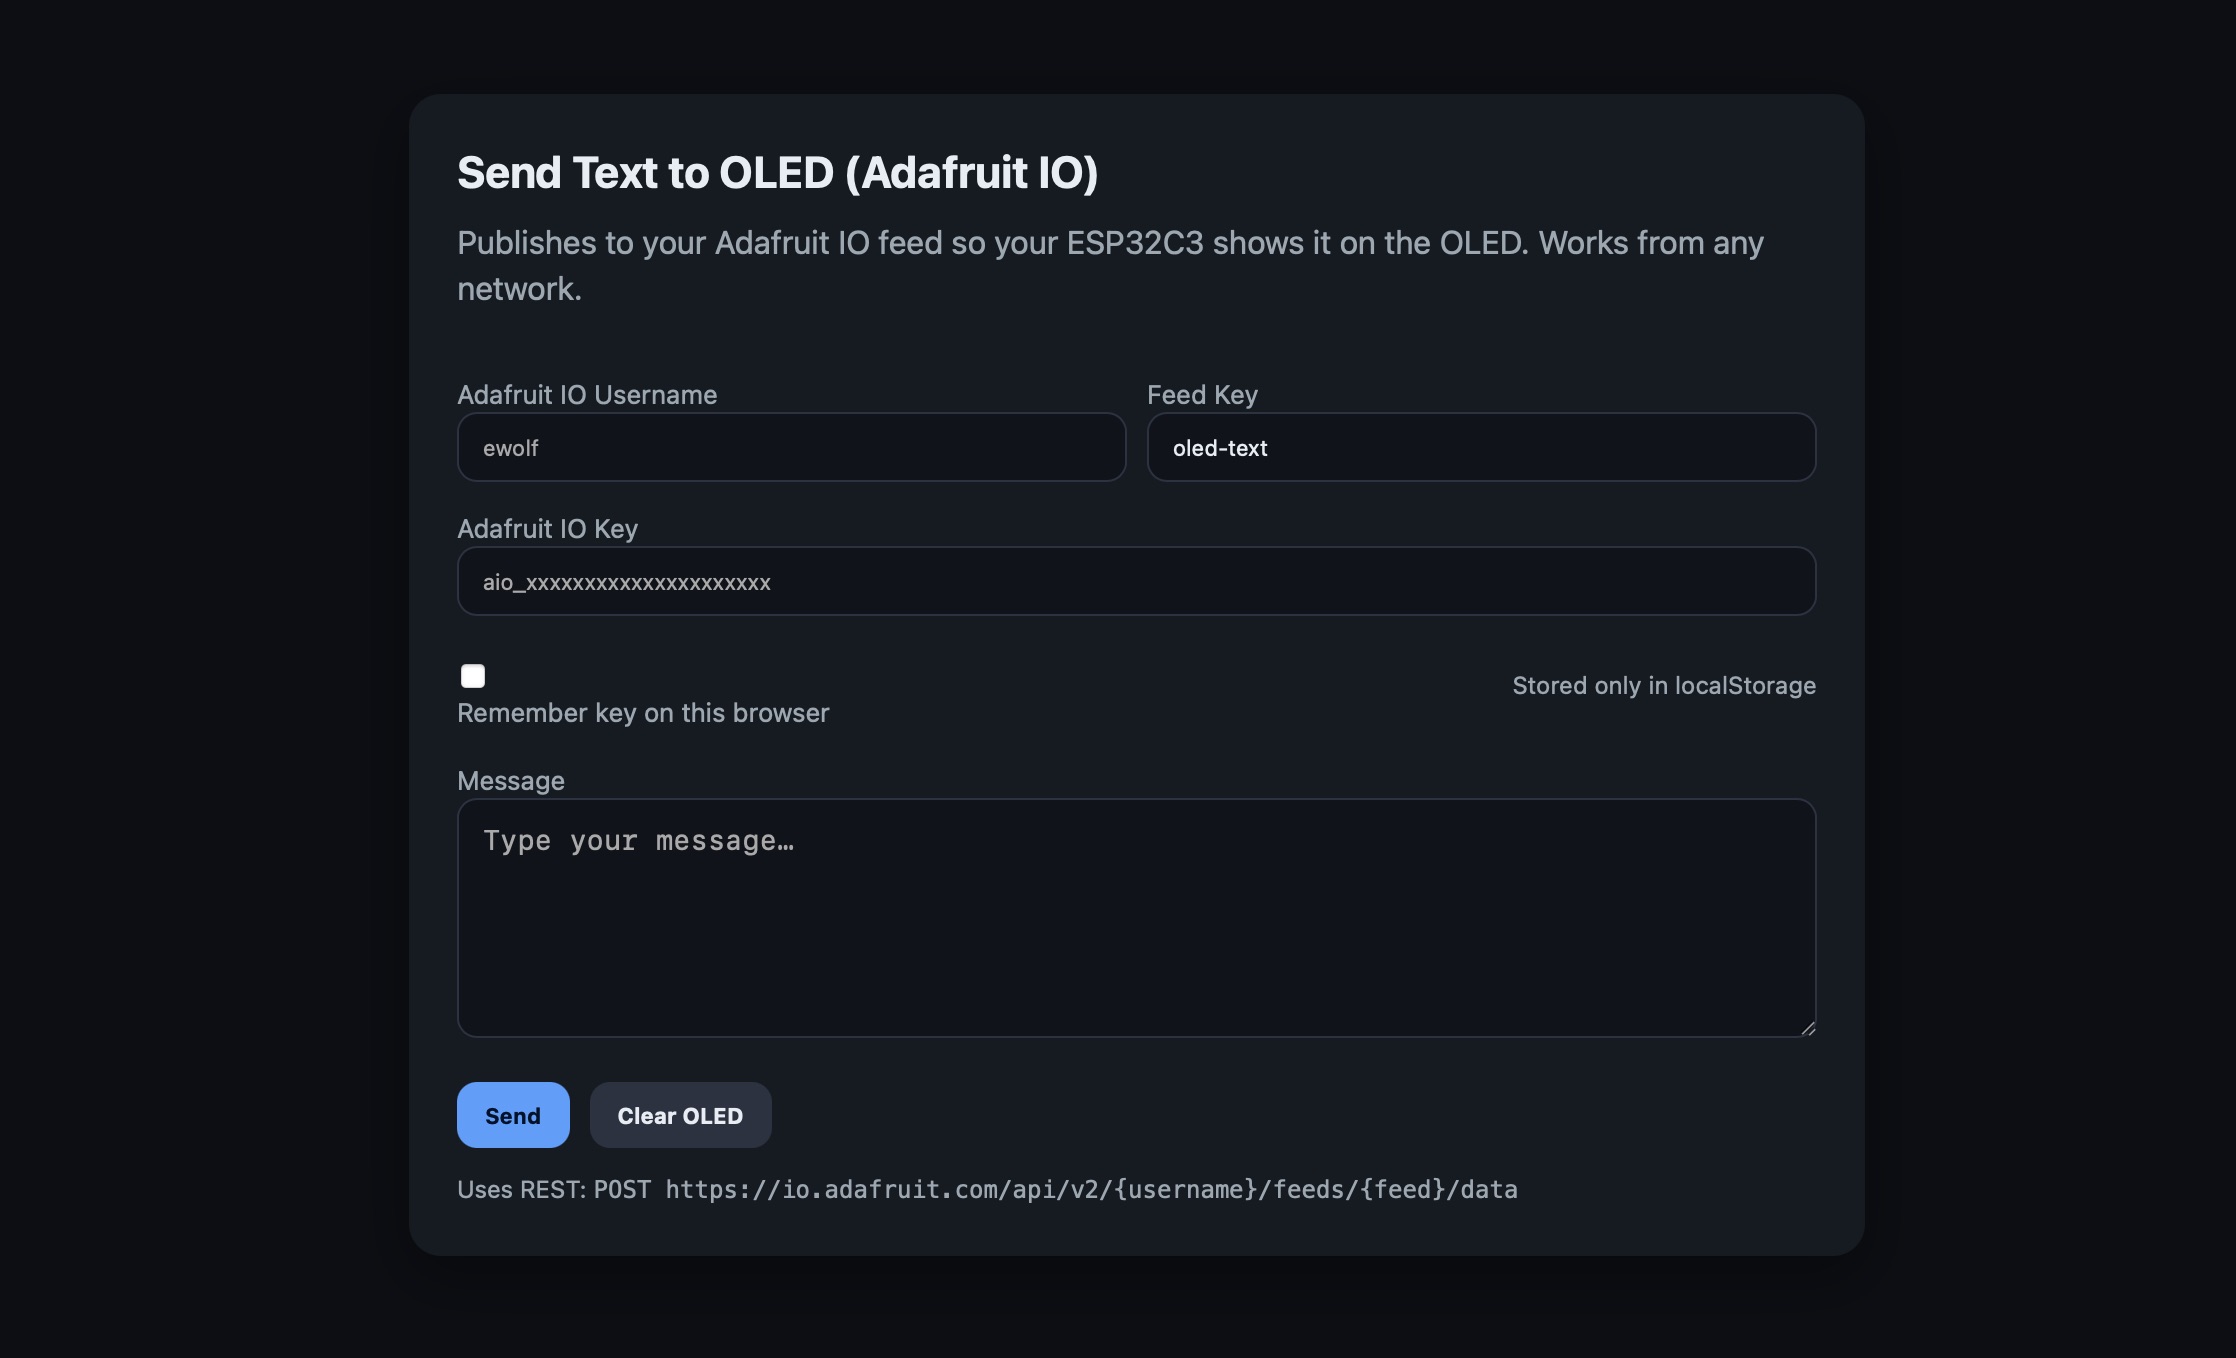The image size is (2236, 1358).
Task: Click the "Adafruit IO Key" label
Action: pyautogui.click(x=547, y=529)
